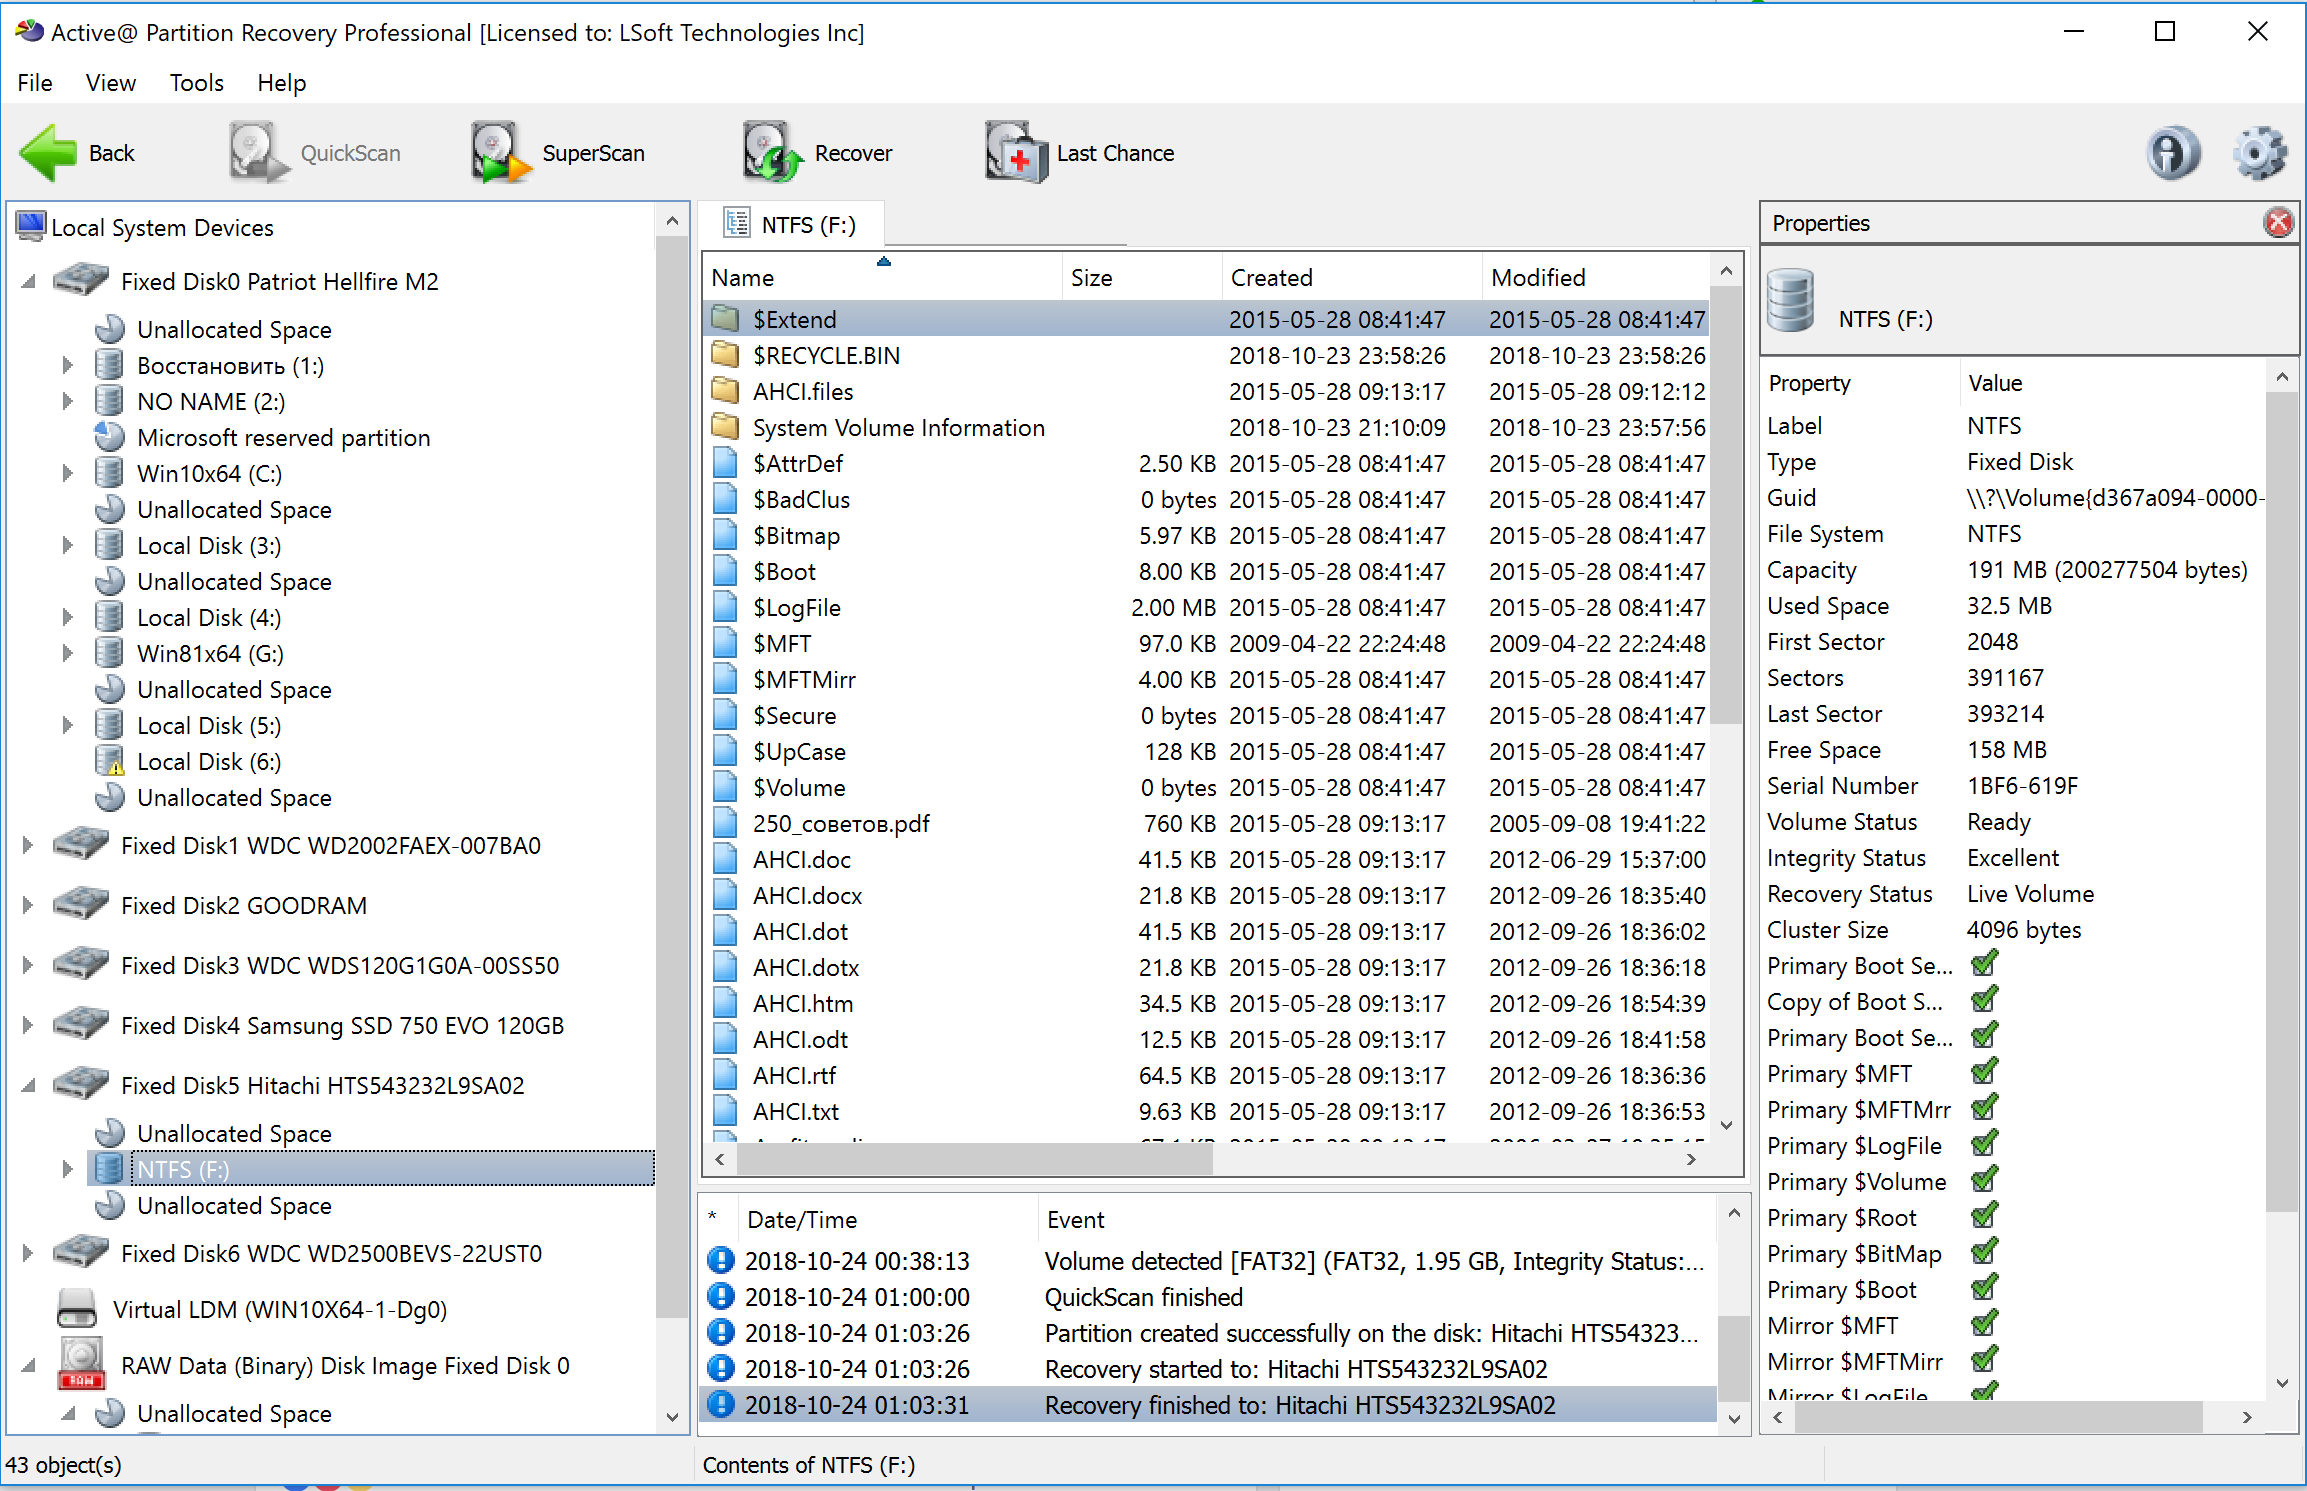The image size is (2307, 1491).
Task: Open the View menu
Action: (110, 83)
